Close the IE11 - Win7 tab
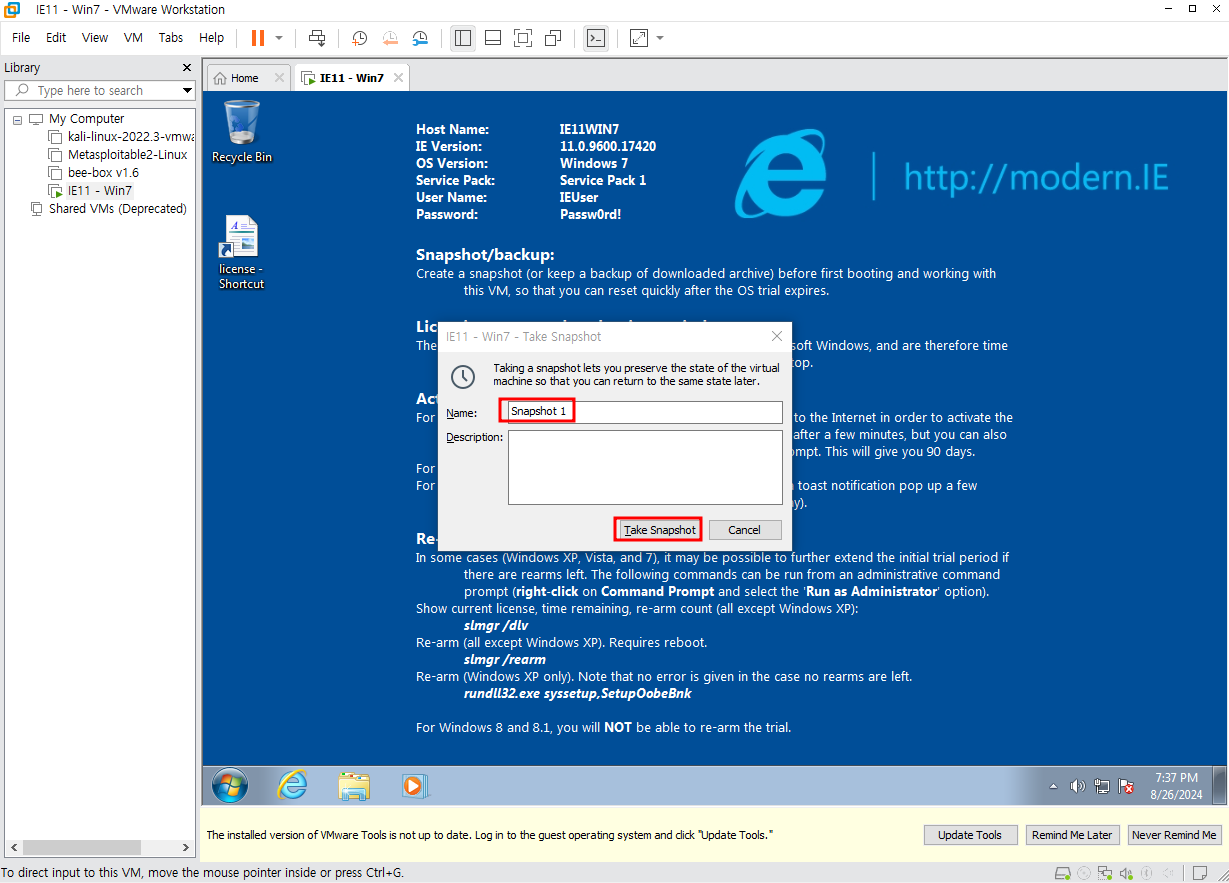This screenshot has height=883, width=1229. [x=398, y=78]
